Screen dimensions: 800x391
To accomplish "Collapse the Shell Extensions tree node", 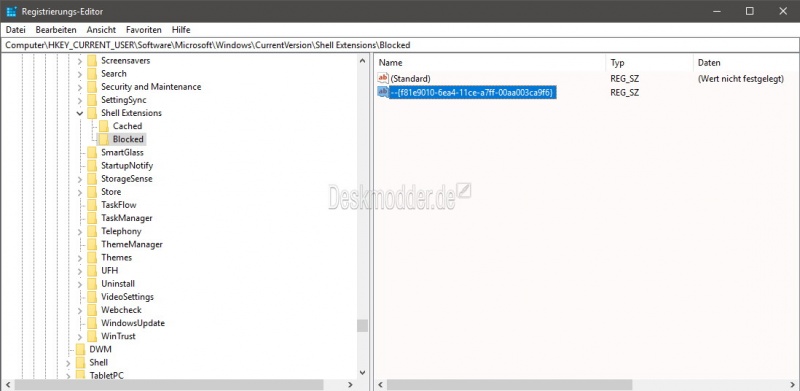I will point(80,113).
